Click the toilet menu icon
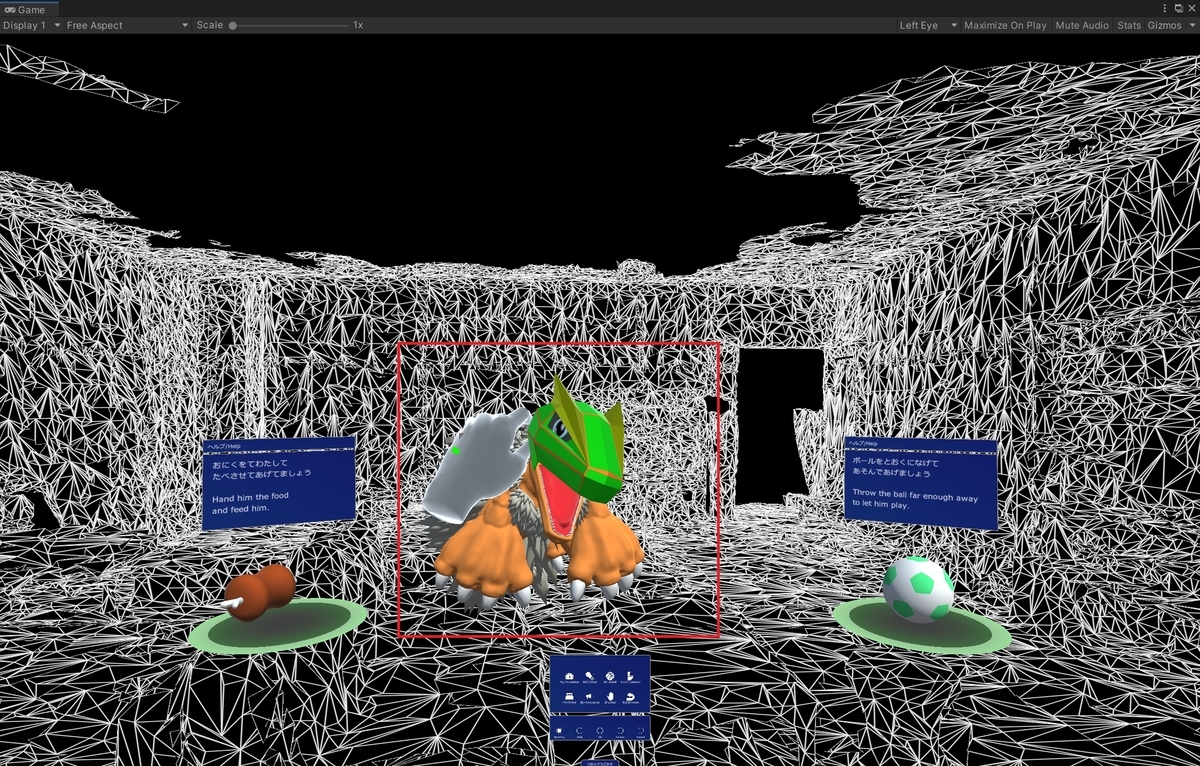Viewport: 1200px width, 766px height. pos(630,676)
